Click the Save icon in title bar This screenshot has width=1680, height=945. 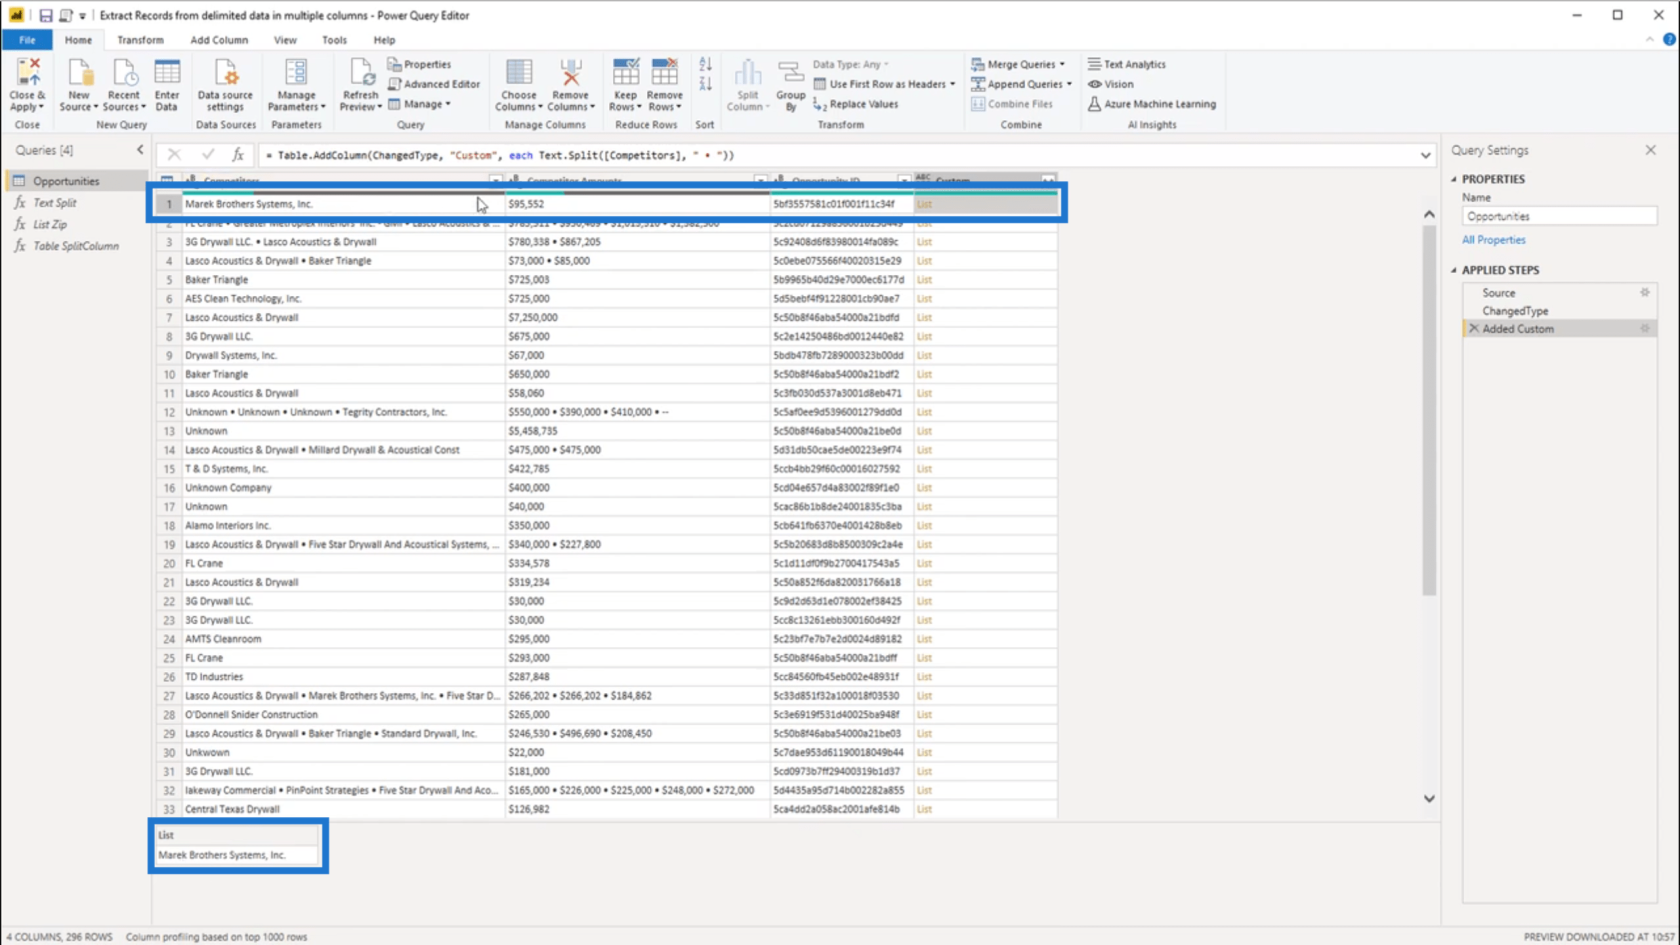point(45,15)
